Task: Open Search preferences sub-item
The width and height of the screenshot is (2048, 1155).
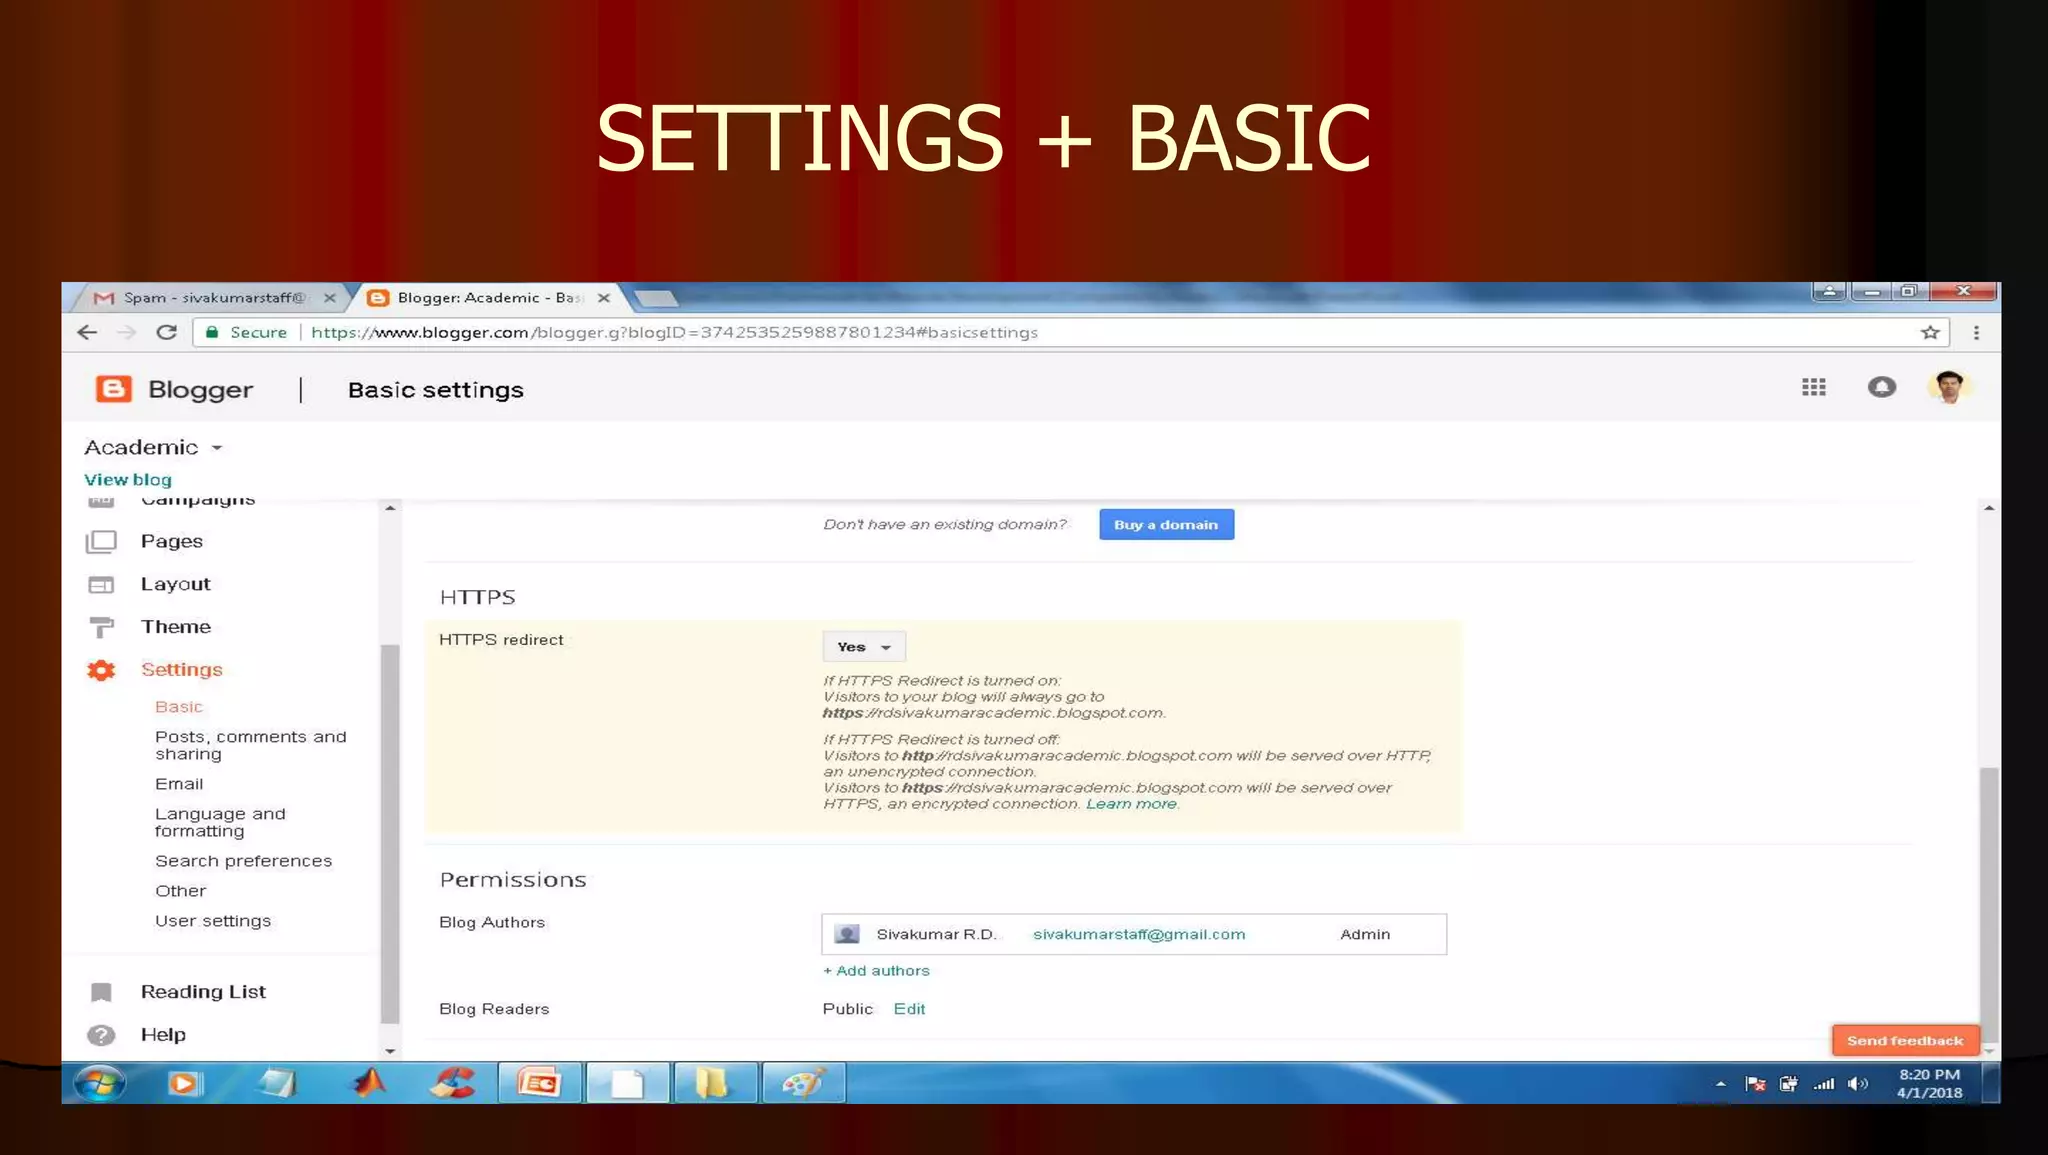Action: tap(243, 861)
